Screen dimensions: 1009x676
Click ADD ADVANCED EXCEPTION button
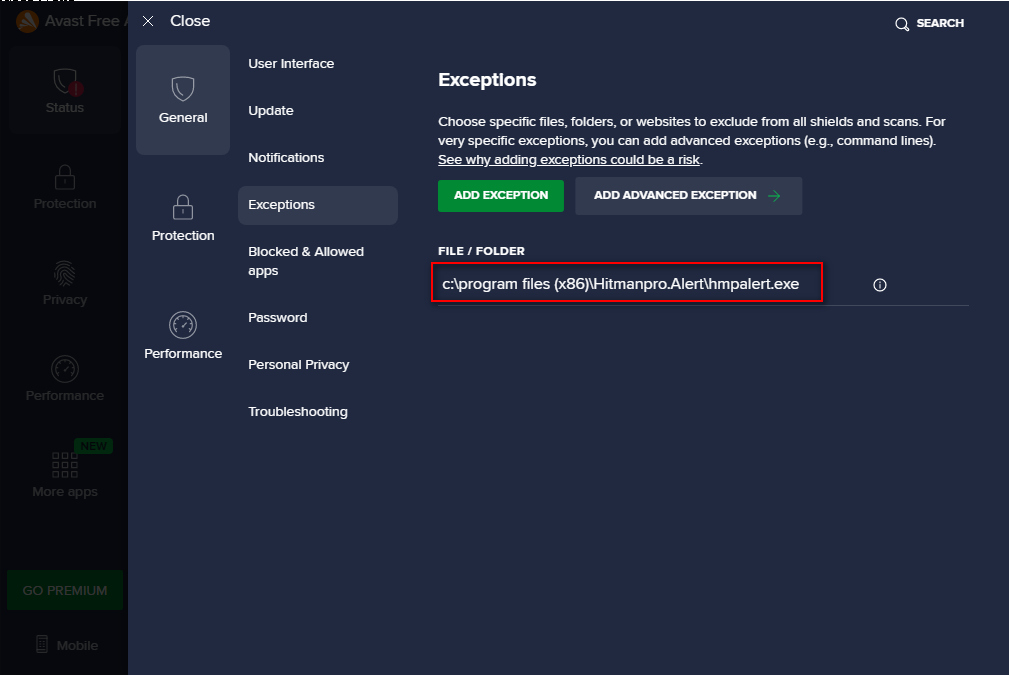point(689,196)
